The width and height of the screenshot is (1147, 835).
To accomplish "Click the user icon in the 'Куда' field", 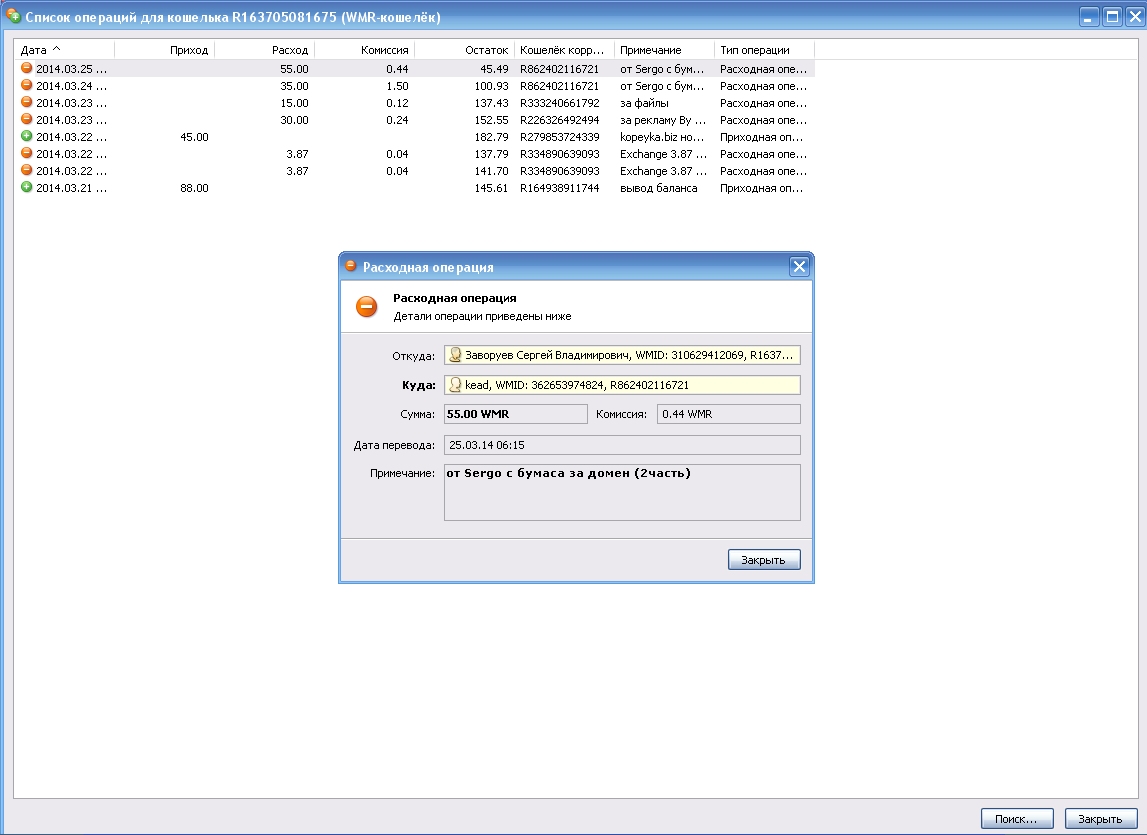I will (455, 385).
